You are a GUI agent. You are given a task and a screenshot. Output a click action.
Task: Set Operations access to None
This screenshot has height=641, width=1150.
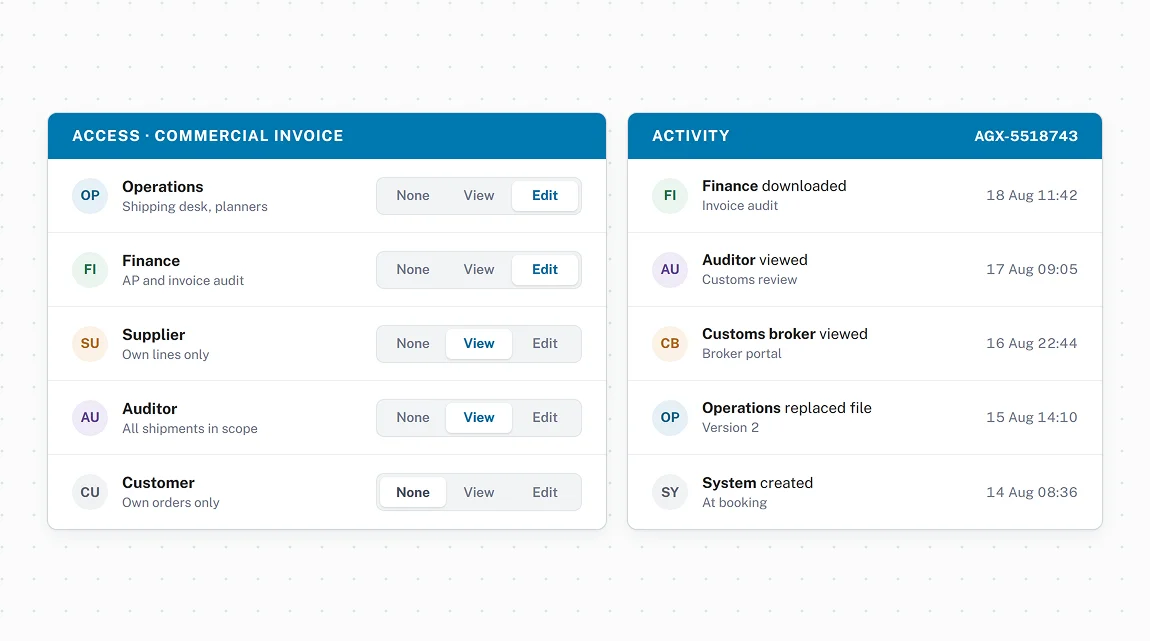413,196
